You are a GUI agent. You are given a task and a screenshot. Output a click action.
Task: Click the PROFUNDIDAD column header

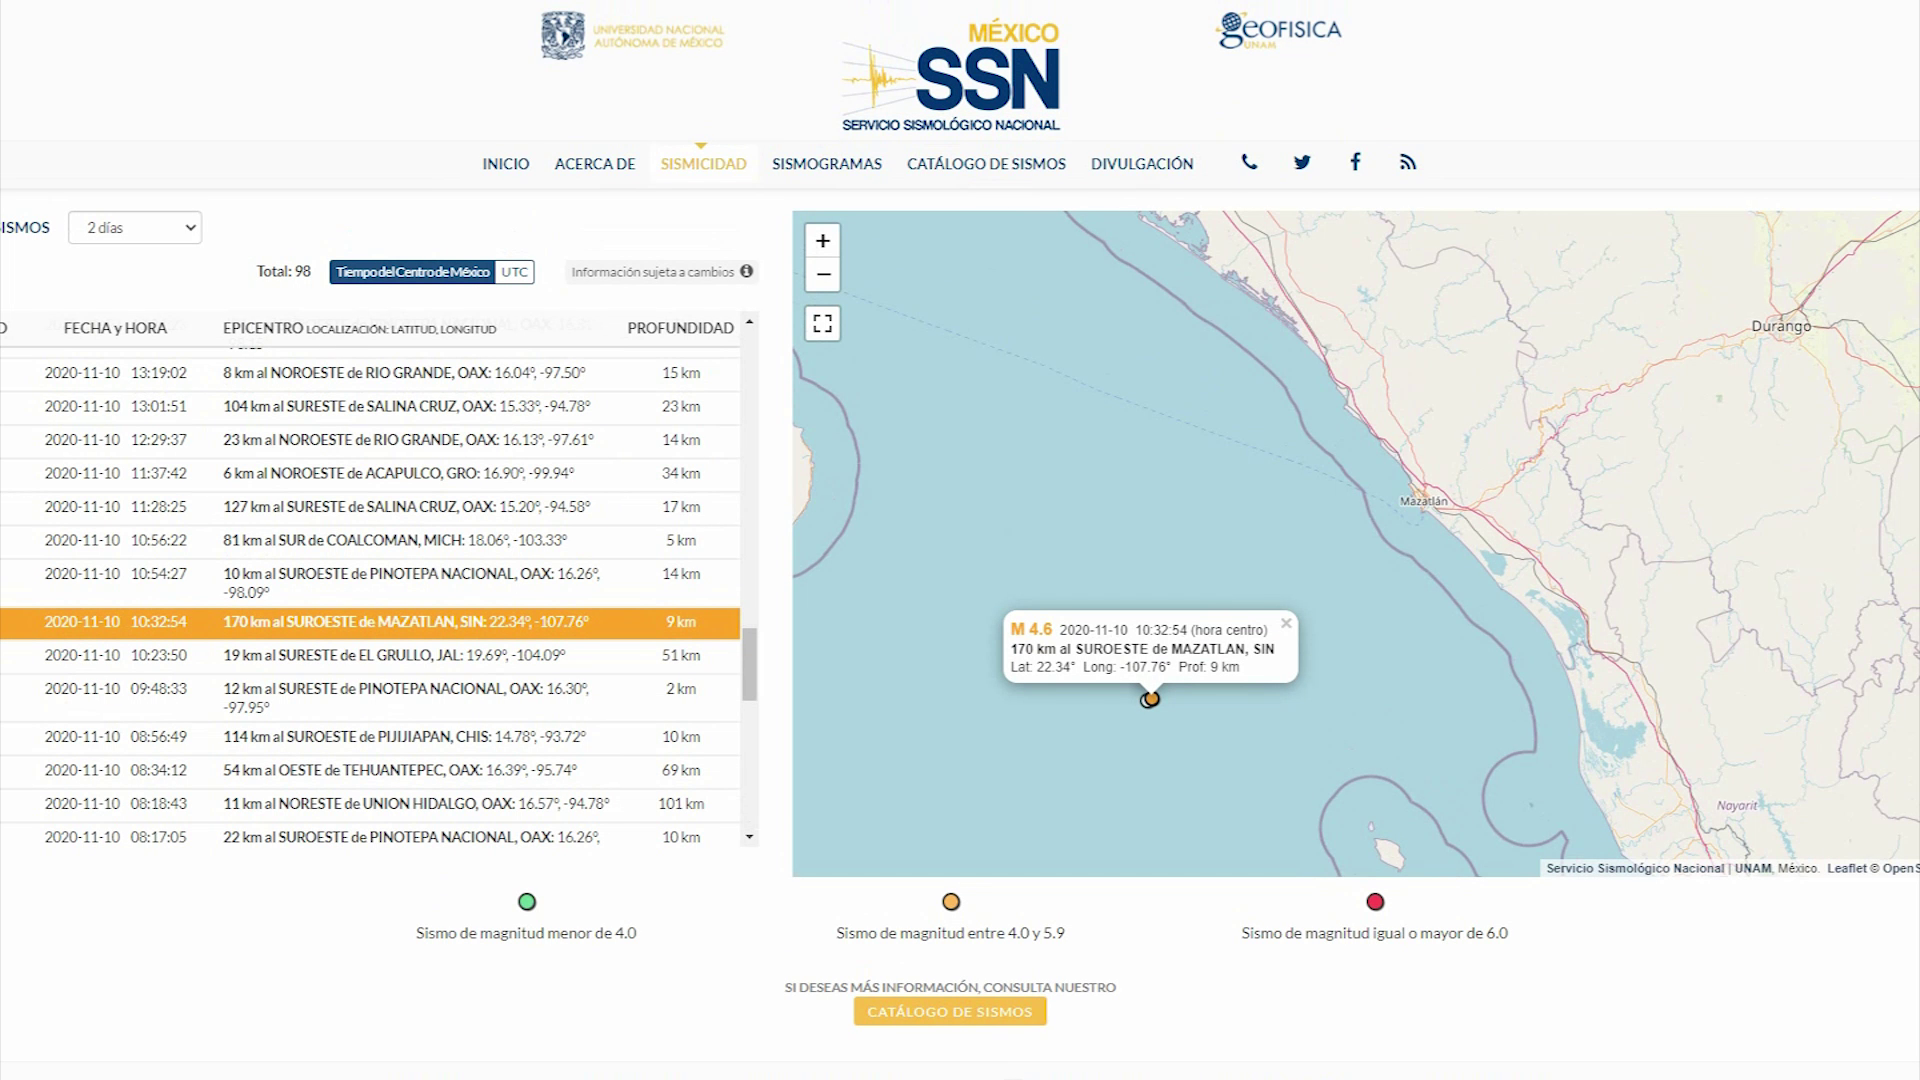pyautogui.click(x=681, y=328)
